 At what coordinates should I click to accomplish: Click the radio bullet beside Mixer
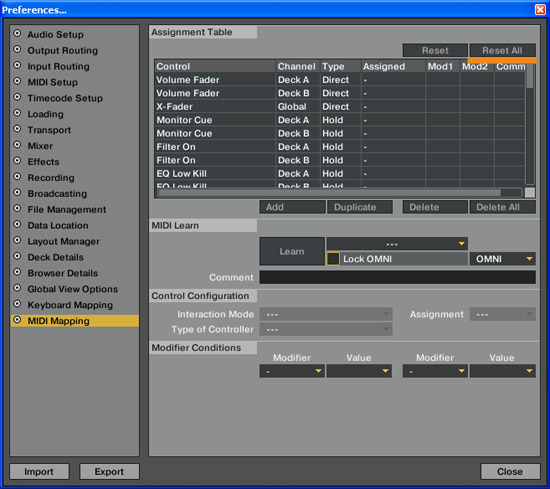click(17, 145)
